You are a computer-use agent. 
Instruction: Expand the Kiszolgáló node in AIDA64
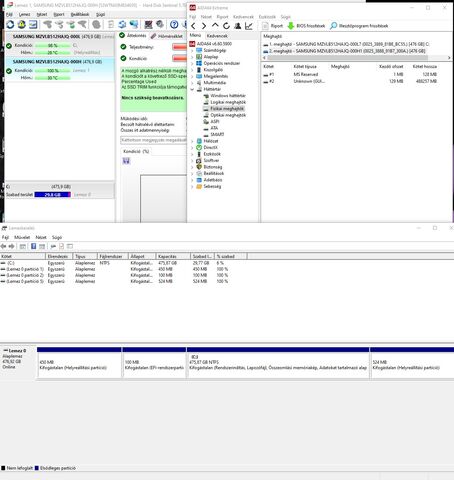[192, 70]
